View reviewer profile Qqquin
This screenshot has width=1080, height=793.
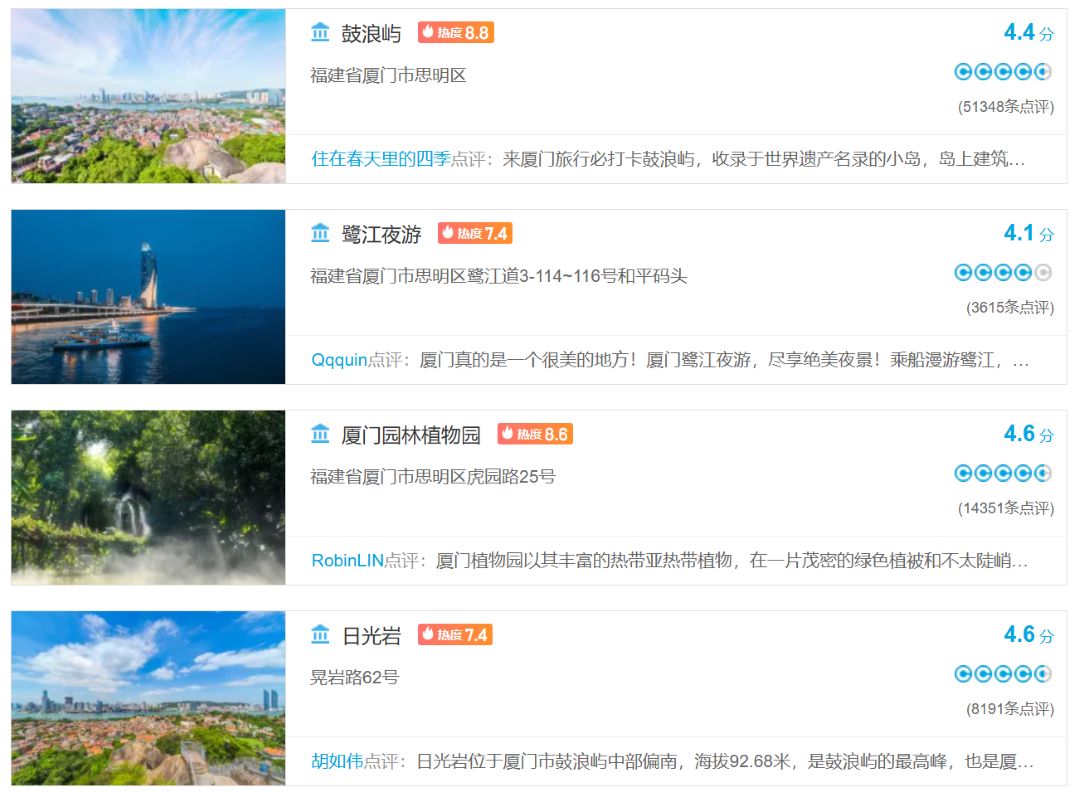tap(340, 360)
